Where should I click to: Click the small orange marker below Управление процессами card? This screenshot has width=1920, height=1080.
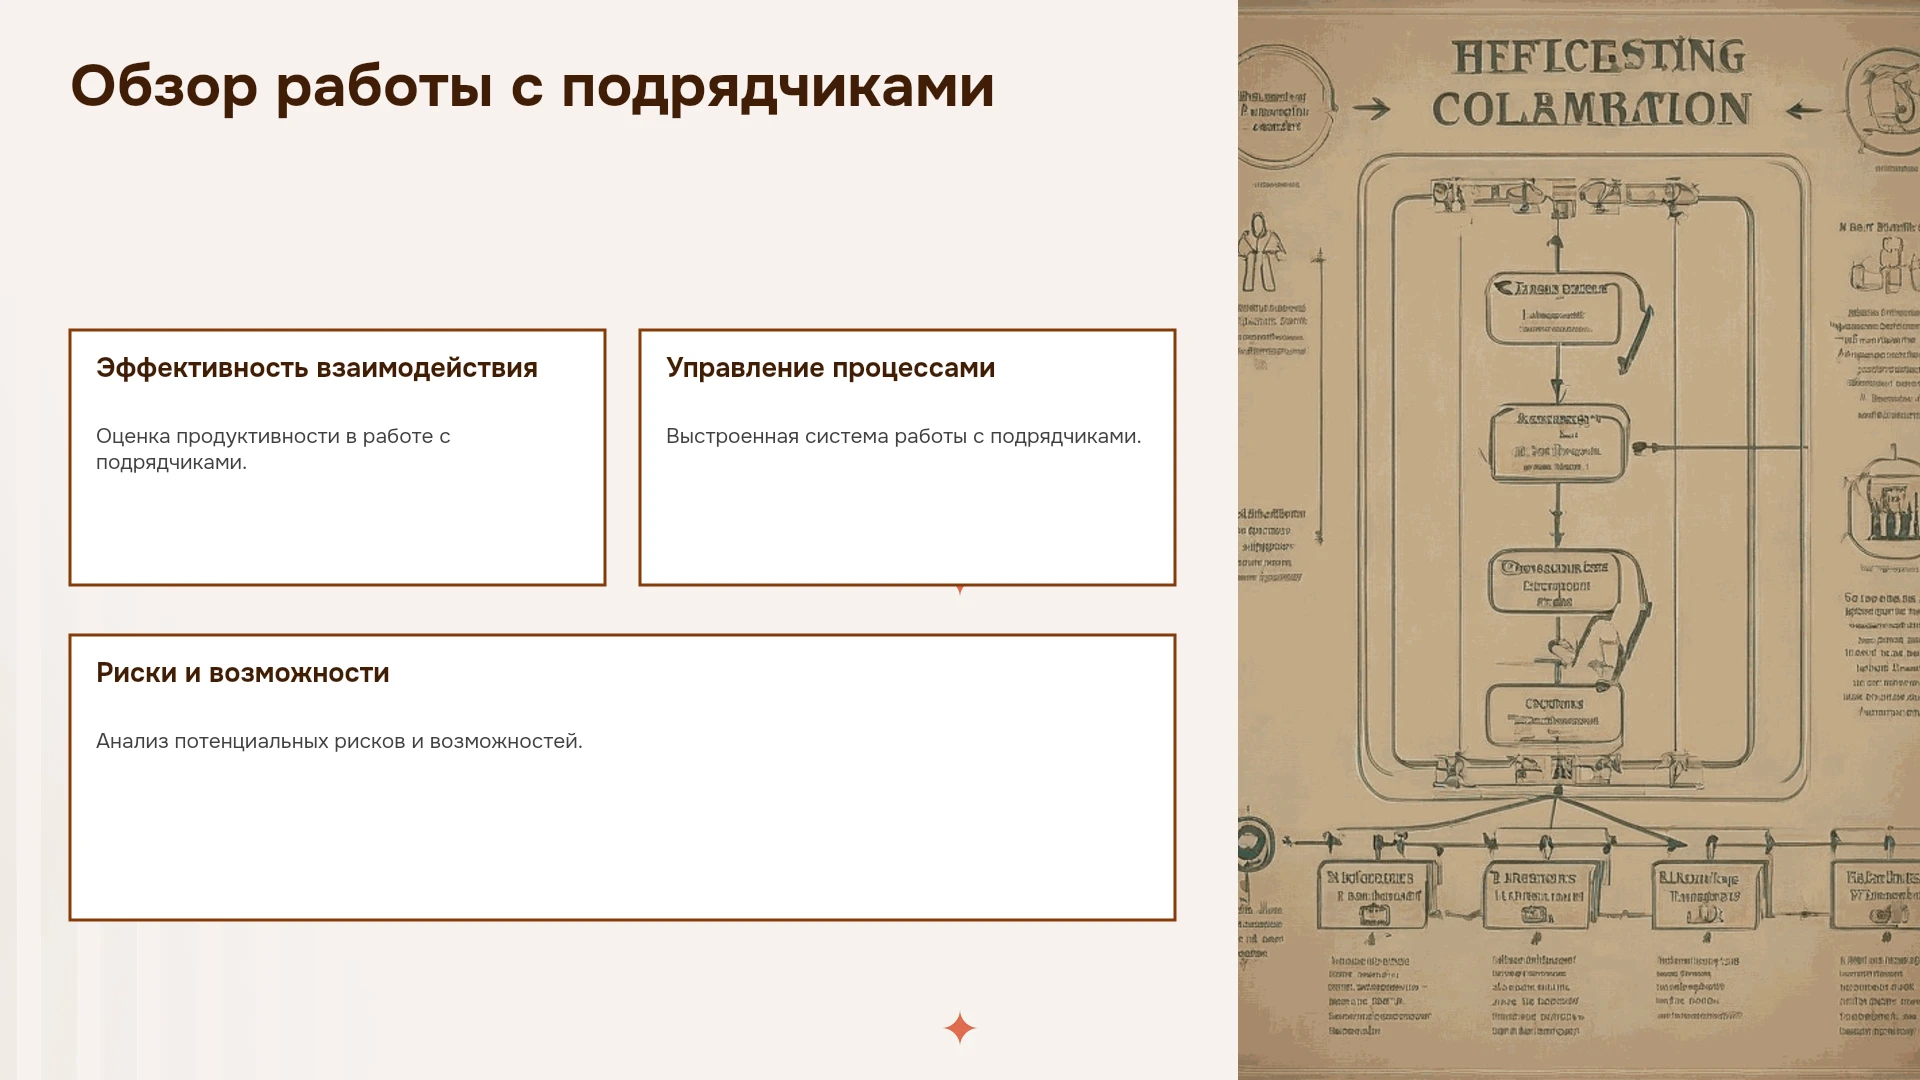(x=960, y=590)
